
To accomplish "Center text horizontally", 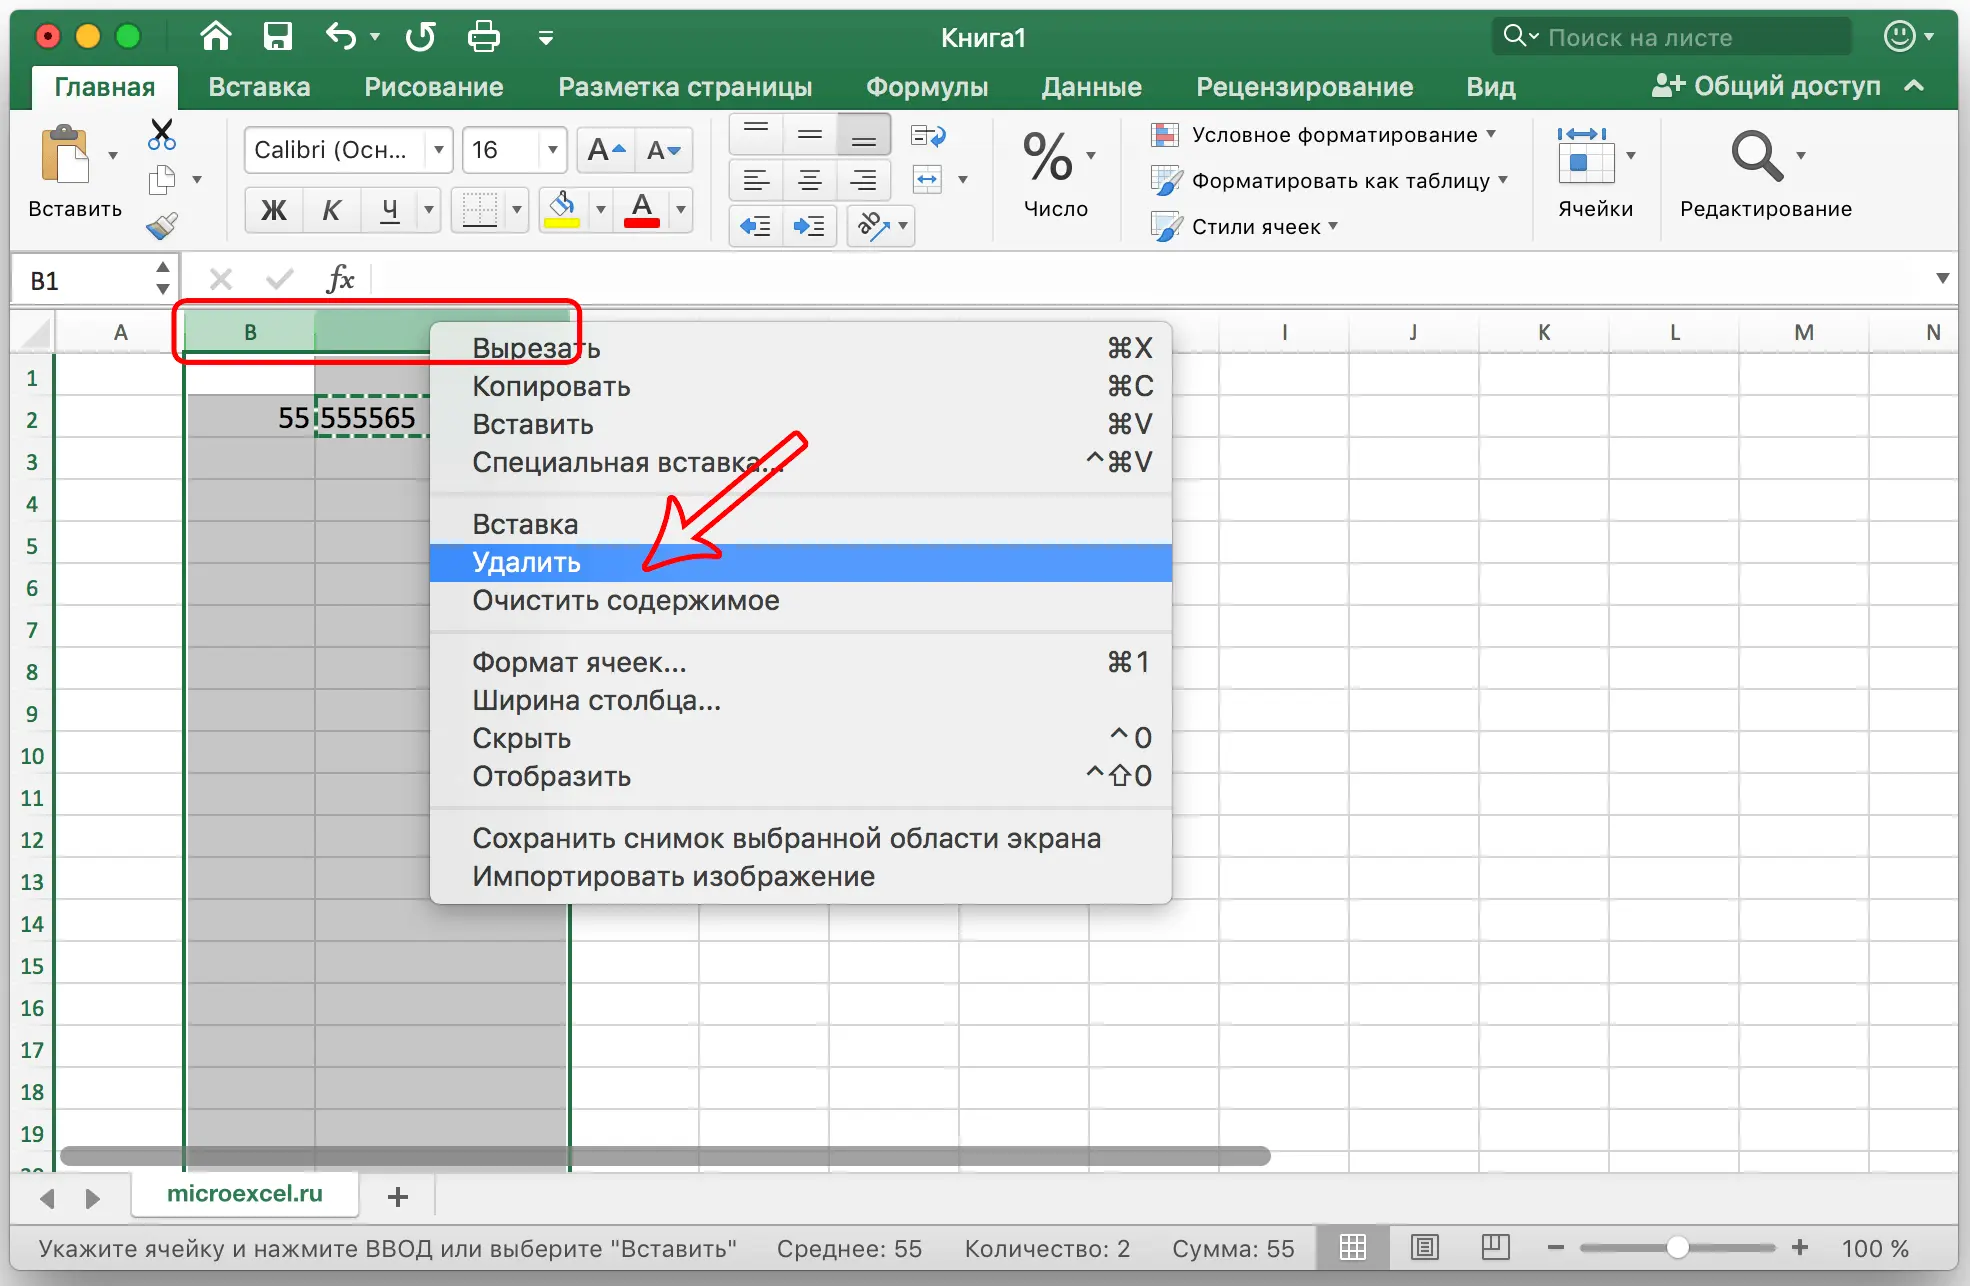I will [x=810, y=180].
